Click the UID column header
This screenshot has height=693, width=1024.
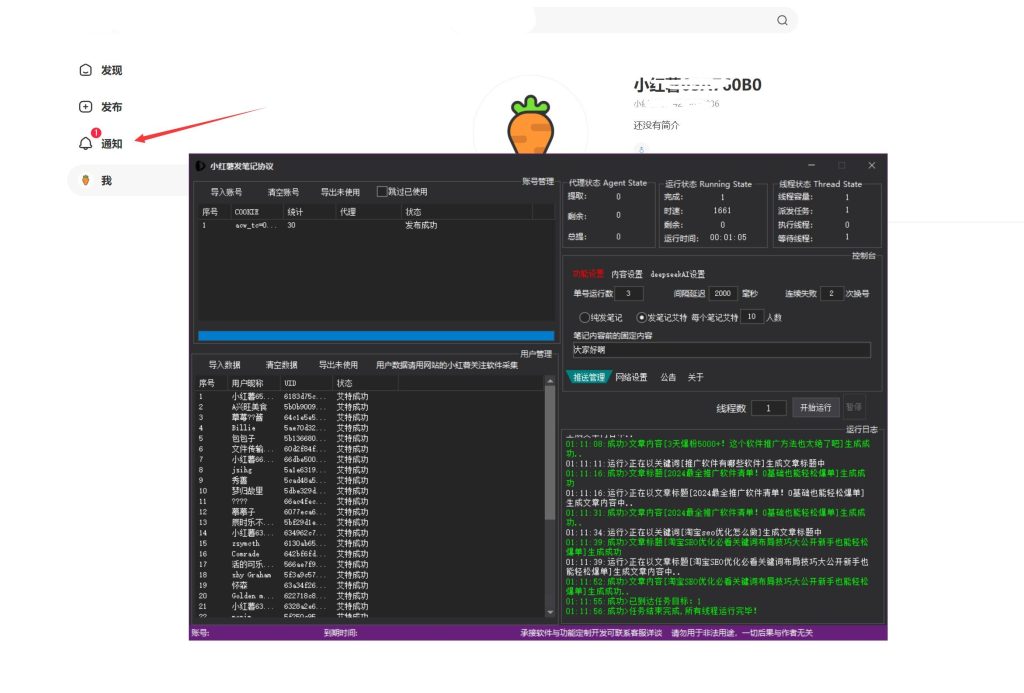pyautogui.click(x=306, y=383)
